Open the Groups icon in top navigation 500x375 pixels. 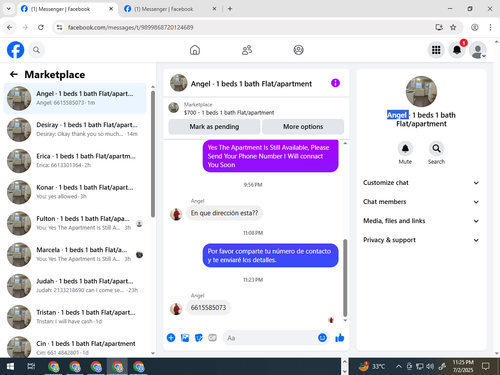[298, 50]
